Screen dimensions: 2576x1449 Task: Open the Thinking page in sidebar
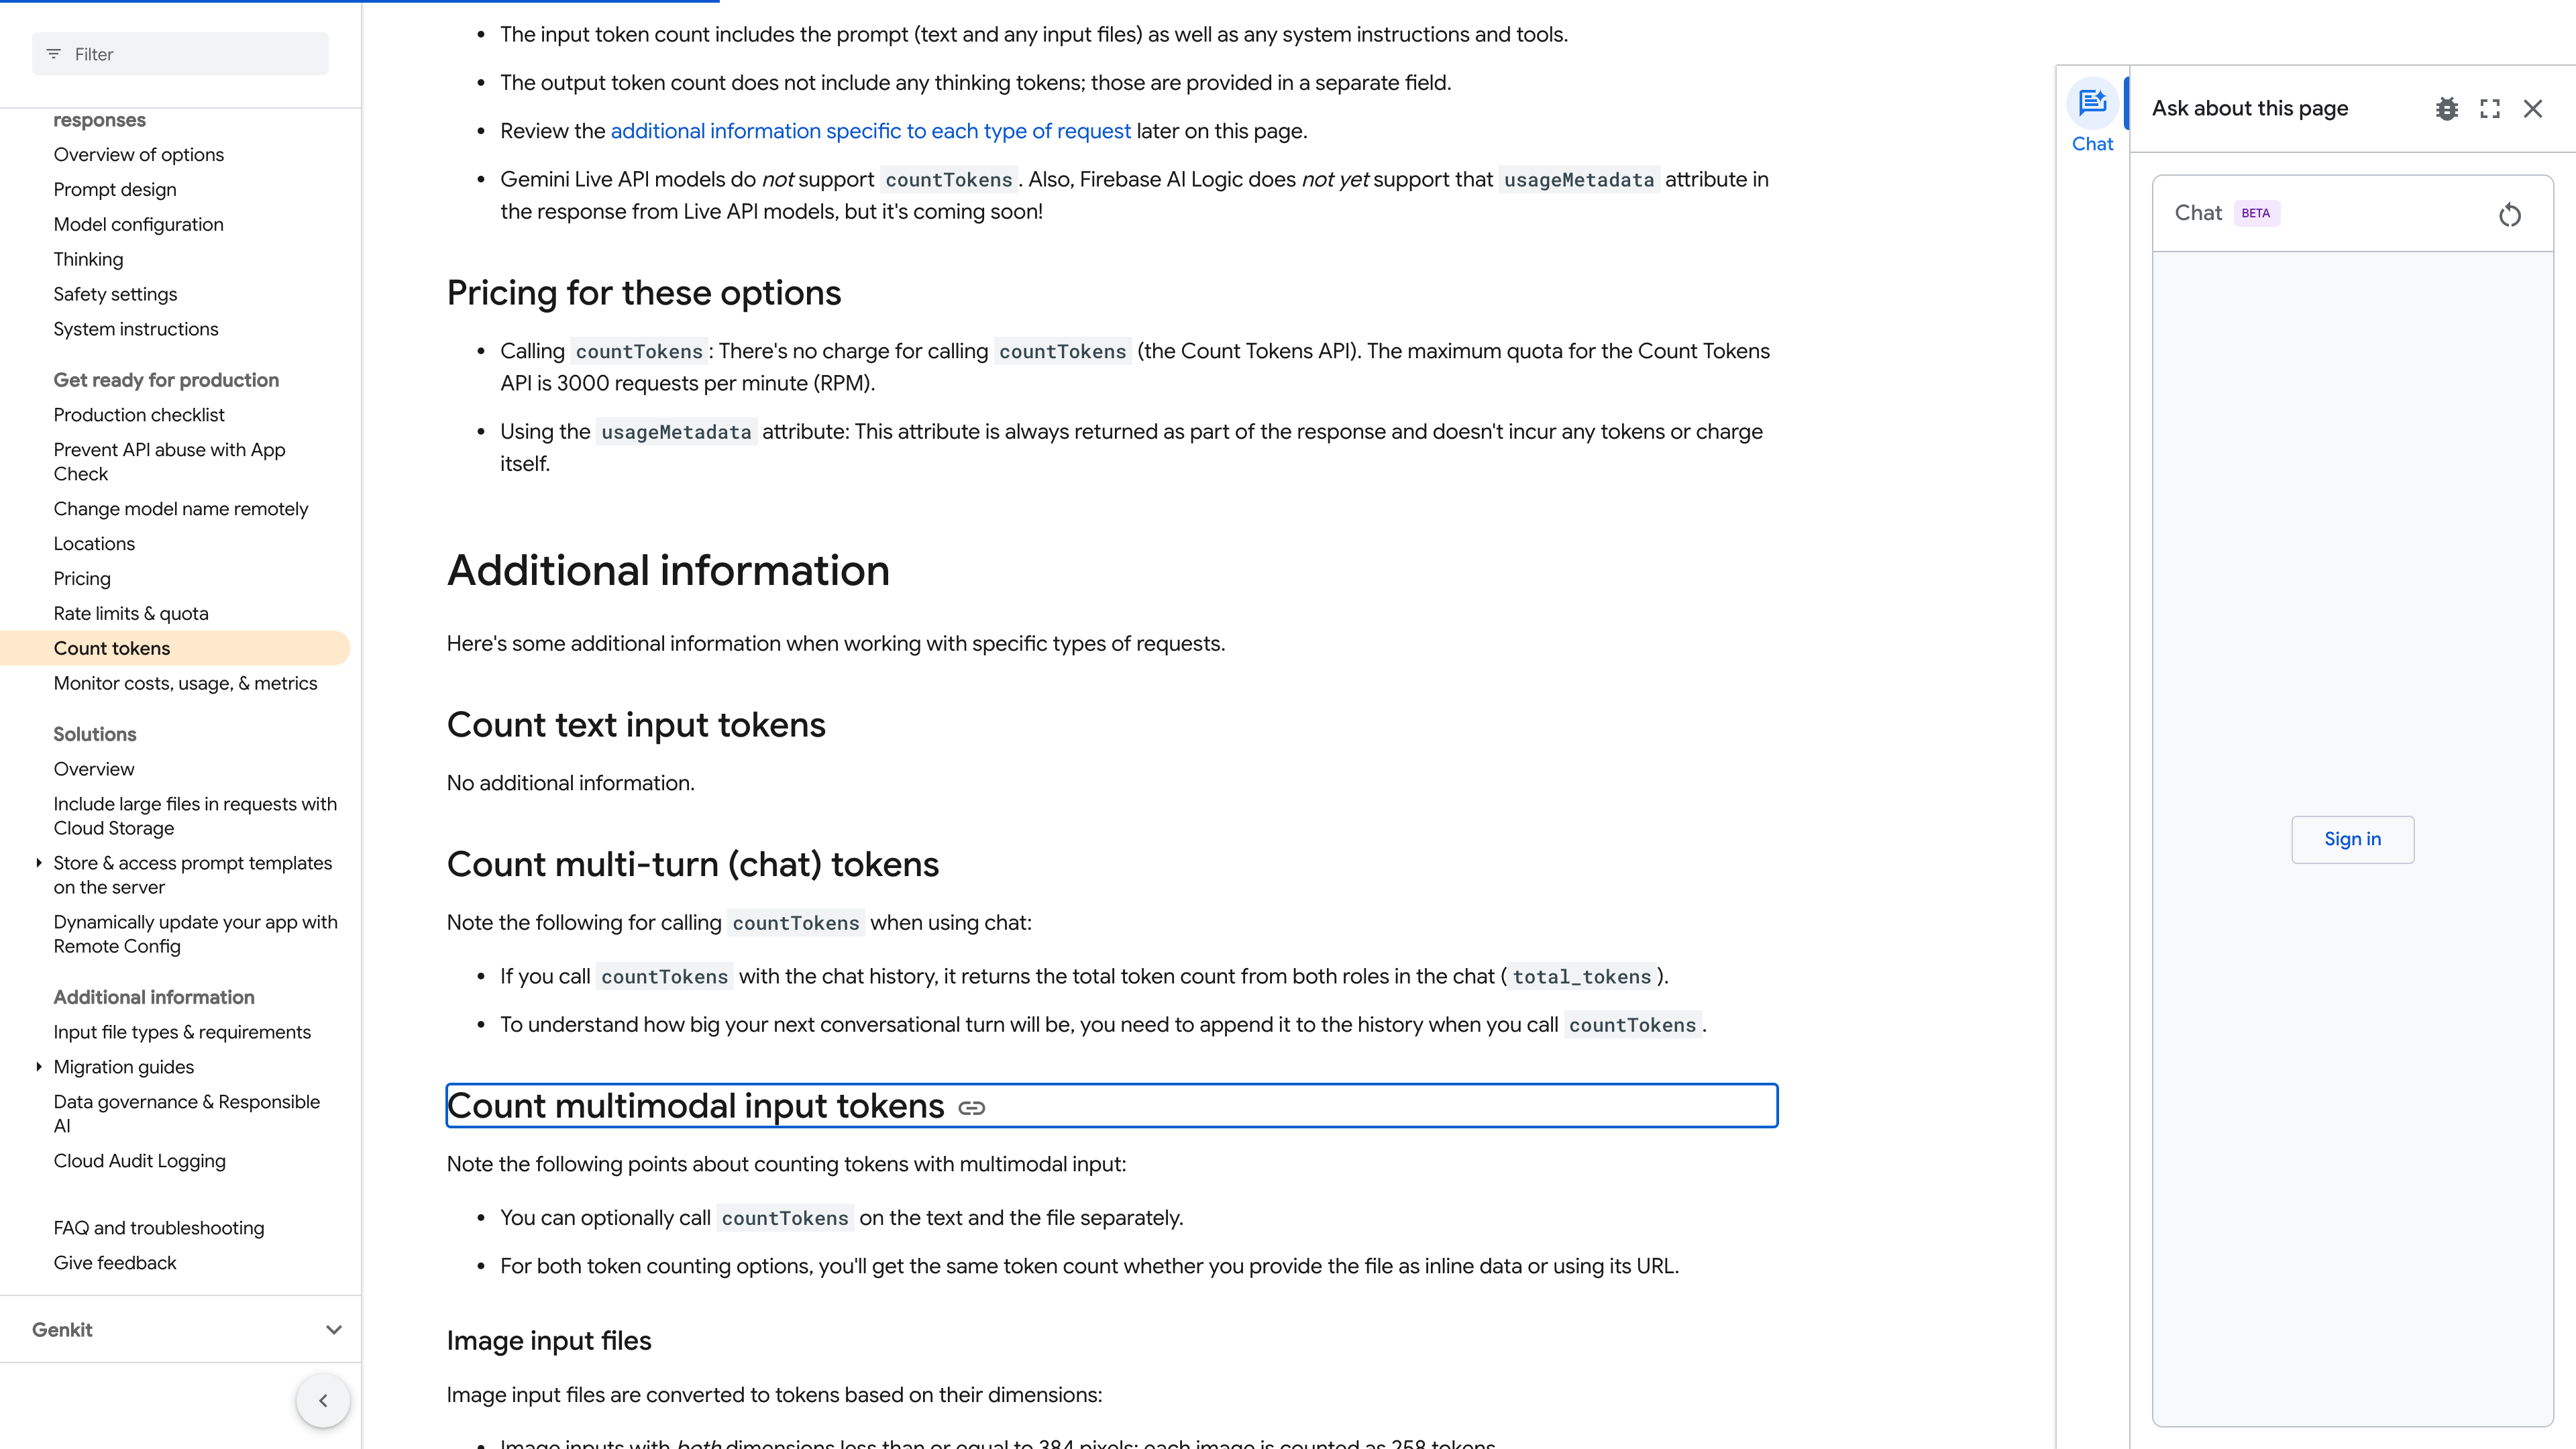[x=88, y=259]
